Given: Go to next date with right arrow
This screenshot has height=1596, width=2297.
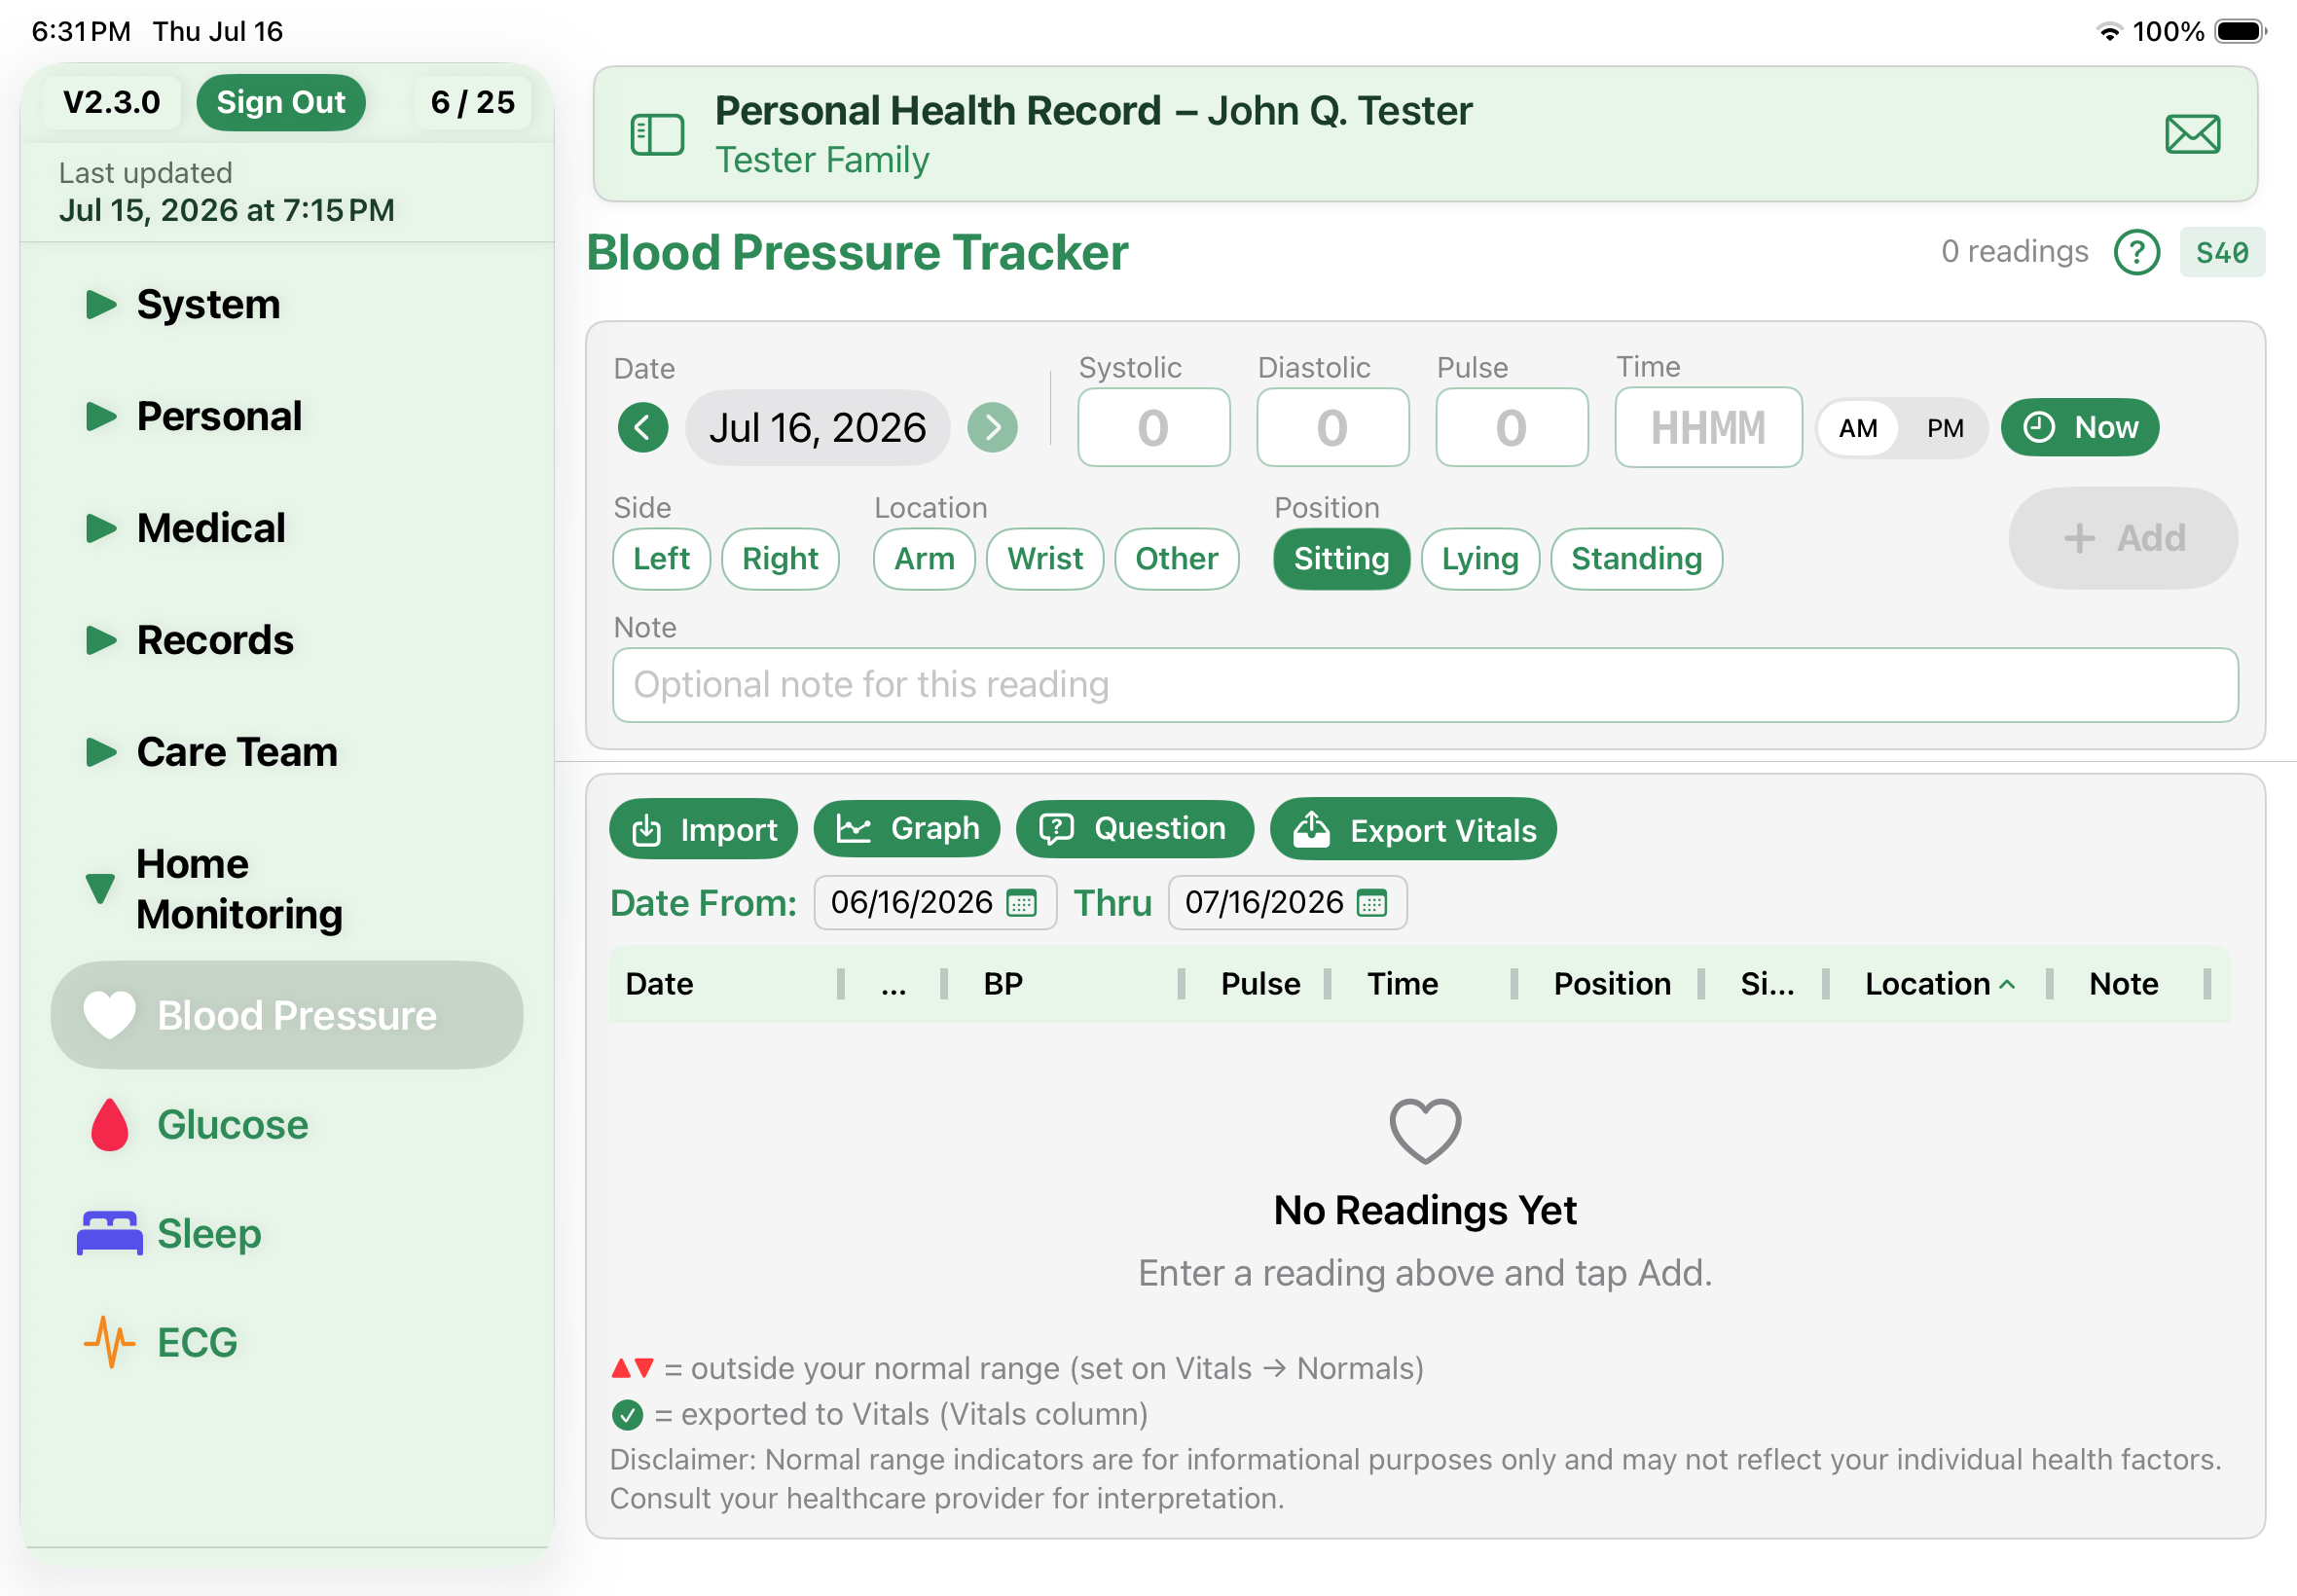Looking at the screenshot, I should [992, 428].
